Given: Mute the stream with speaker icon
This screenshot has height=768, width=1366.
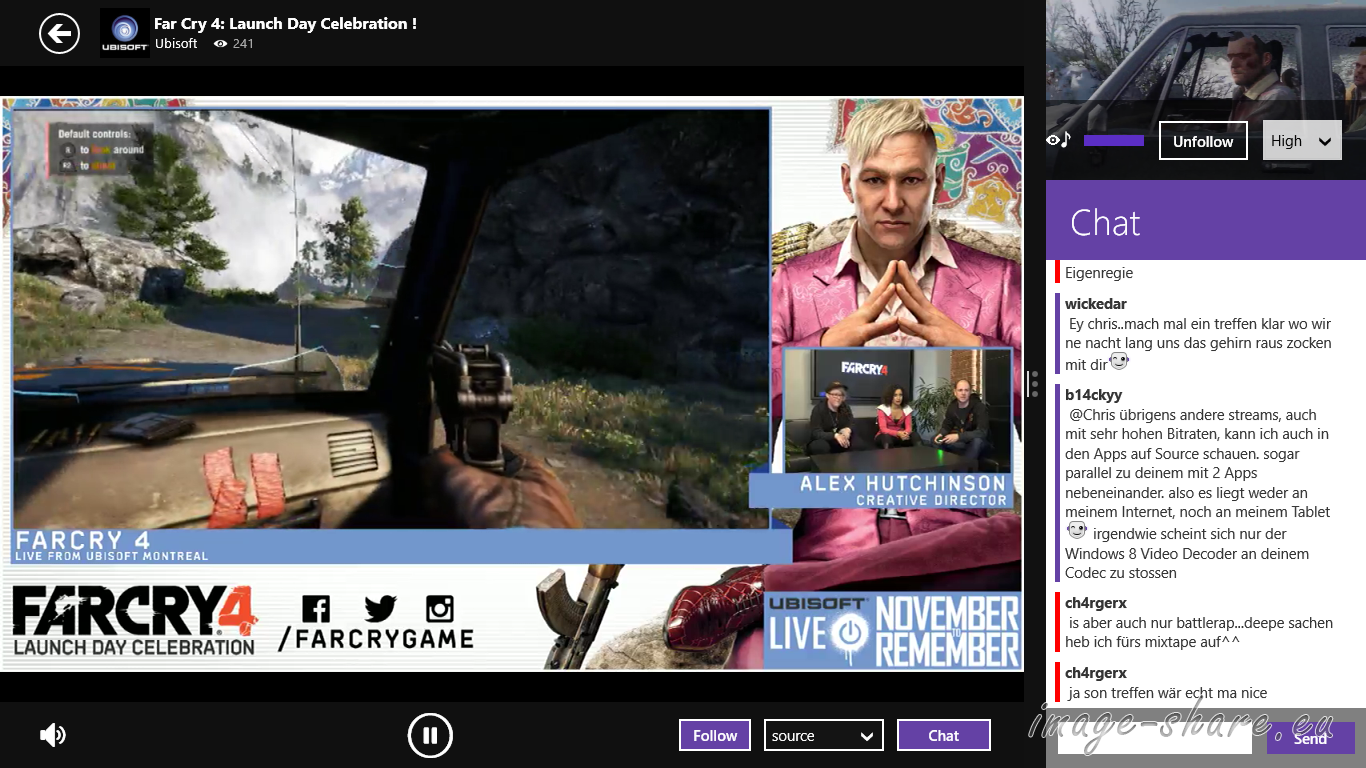Looking at the screenshot, I should pos(52,736).
